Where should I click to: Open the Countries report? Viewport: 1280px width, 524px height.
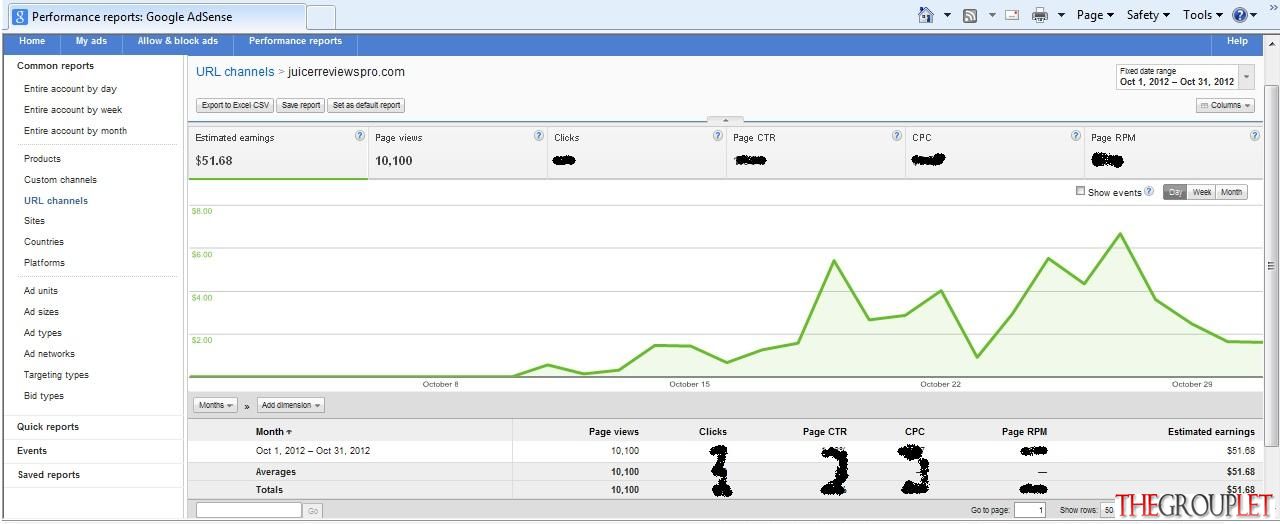(44, 242)
